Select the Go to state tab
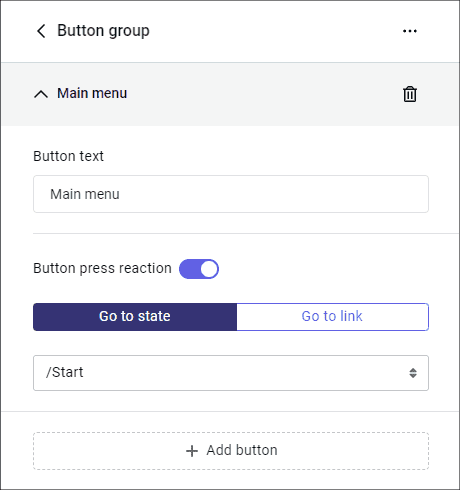 [135, 317]
